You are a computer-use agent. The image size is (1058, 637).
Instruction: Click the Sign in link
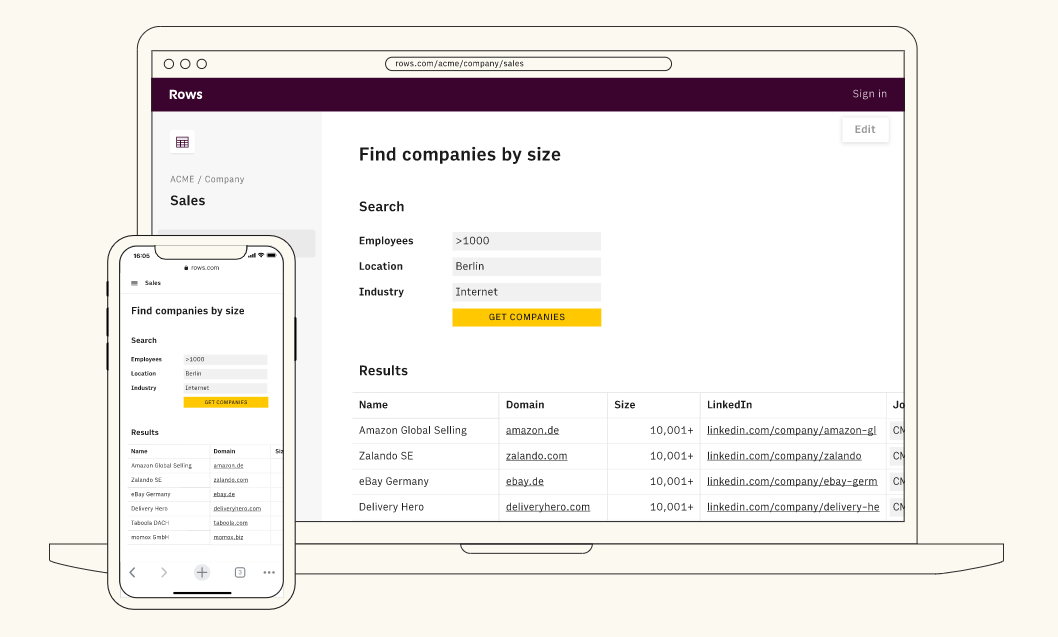(869, 95)
